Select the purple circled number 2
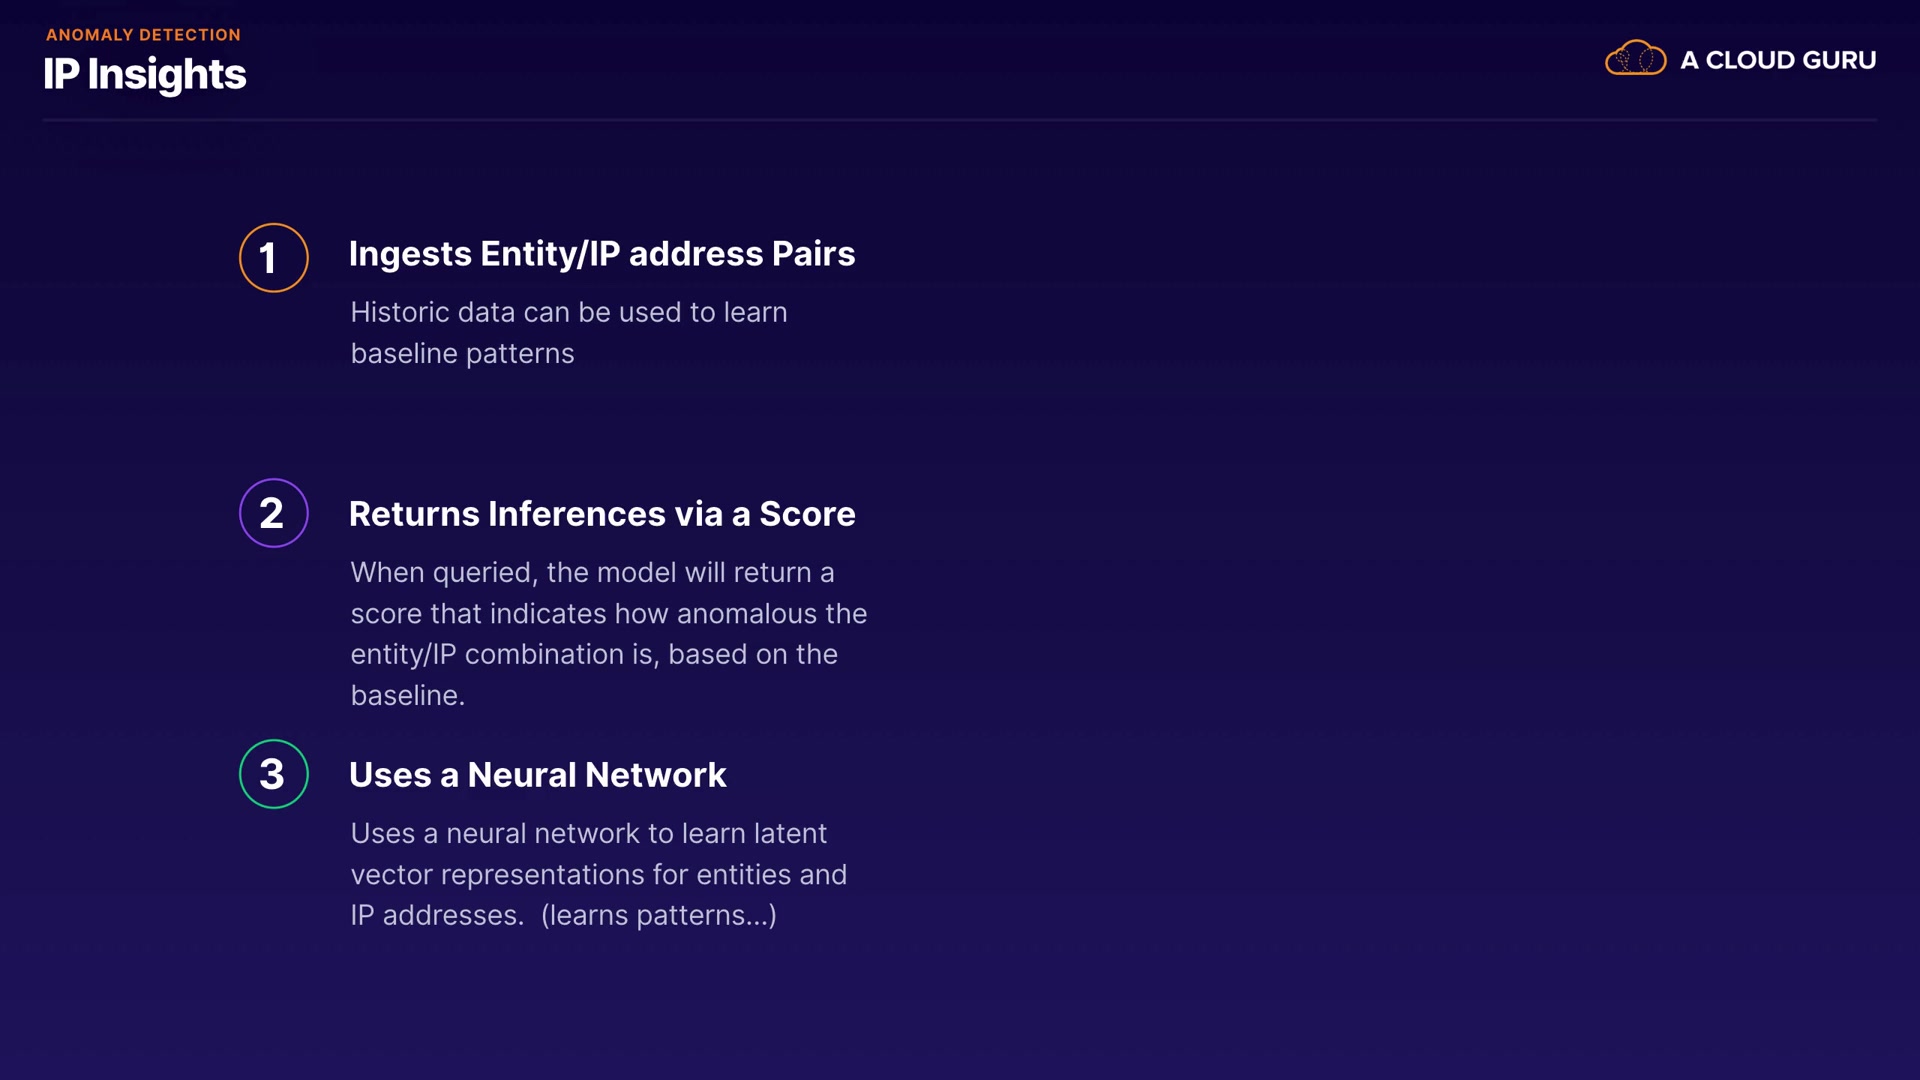 point(273,513)
